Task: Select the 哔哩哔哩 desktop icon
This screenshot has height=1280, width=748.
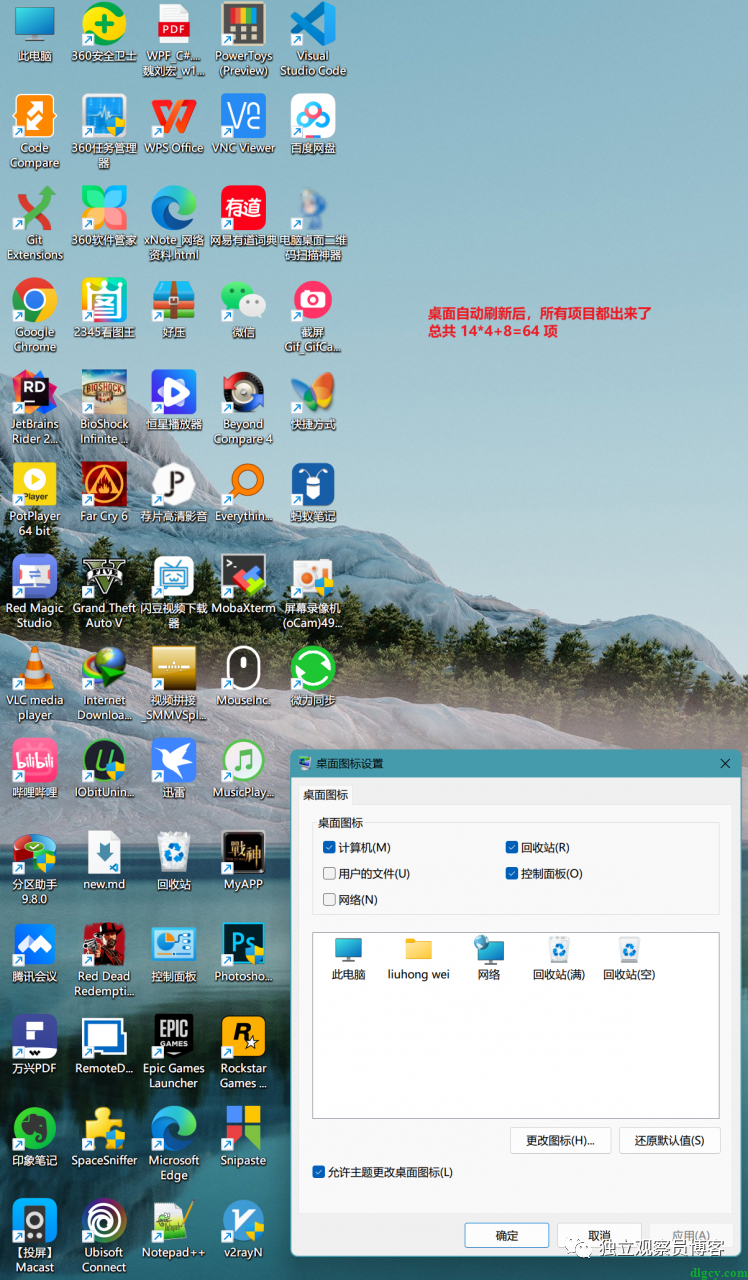Action: [34, 769]
